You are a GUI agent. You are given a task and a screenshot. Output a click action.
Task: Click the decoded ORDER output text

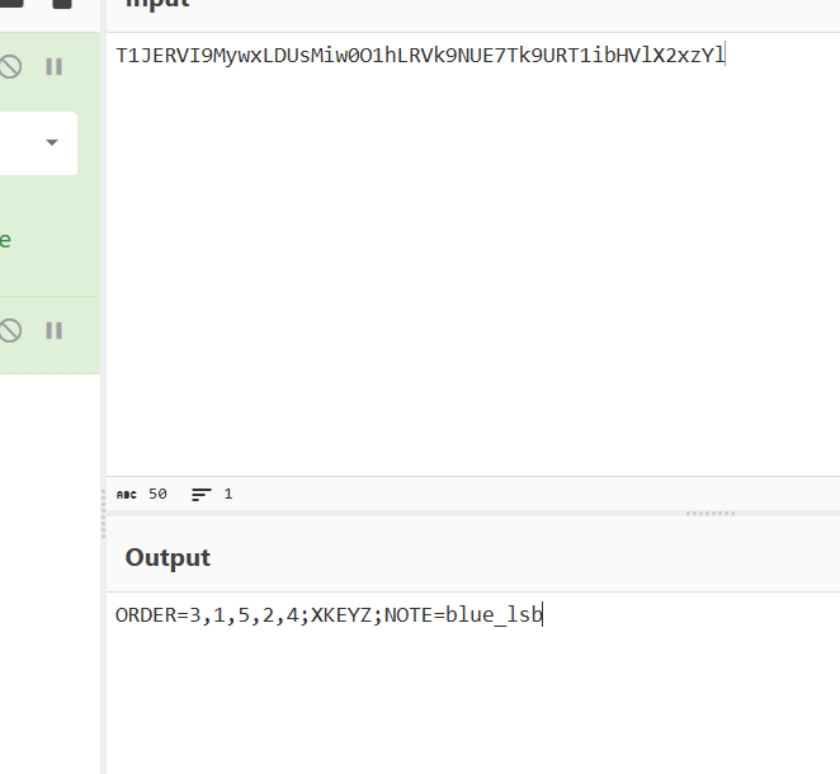[x=329, y=615]
